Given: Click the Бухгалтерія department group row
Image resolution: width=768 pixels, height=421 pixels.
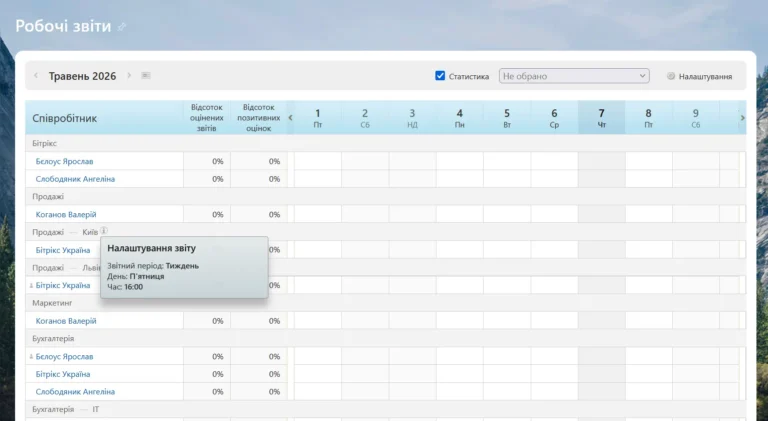Looking at the screenshot, I should (x=385, y=338).
